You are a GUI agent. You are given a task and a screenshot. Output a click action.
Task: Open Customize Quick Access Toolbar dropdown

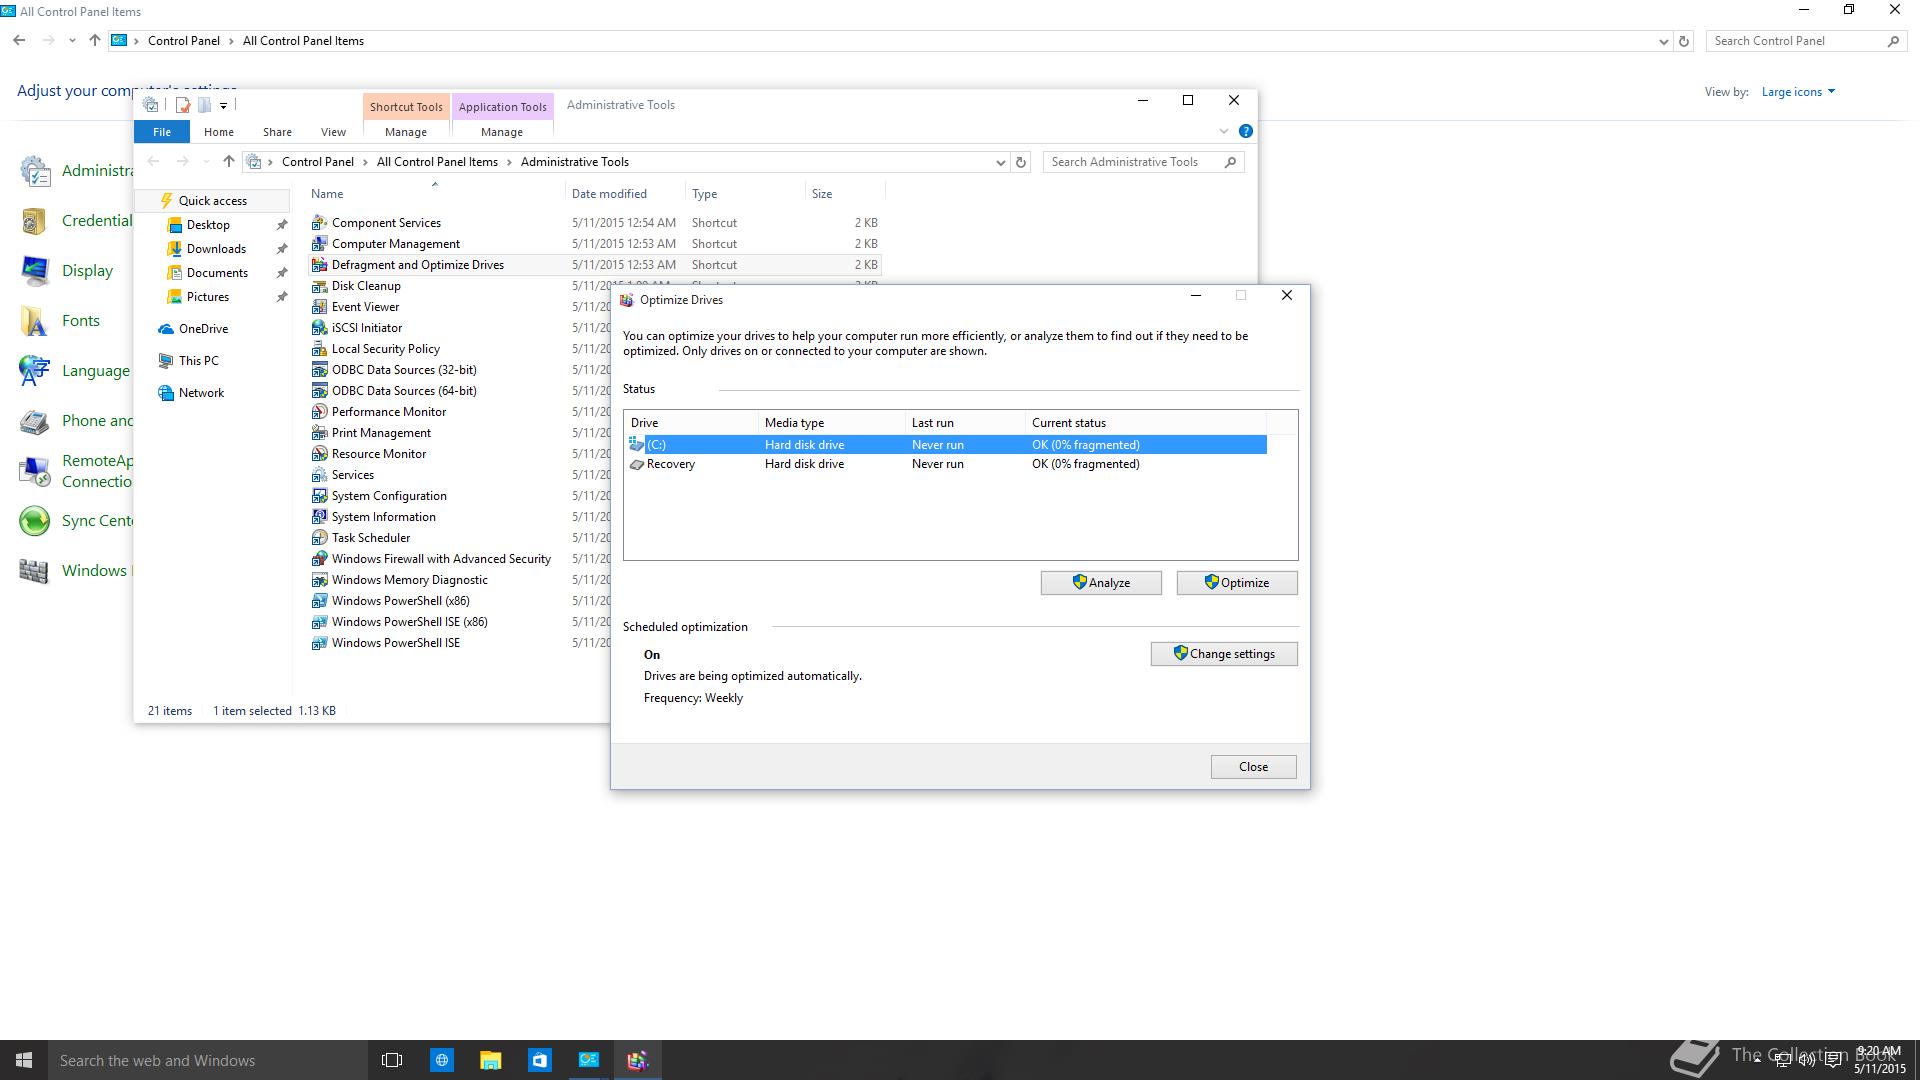point(223,105)
